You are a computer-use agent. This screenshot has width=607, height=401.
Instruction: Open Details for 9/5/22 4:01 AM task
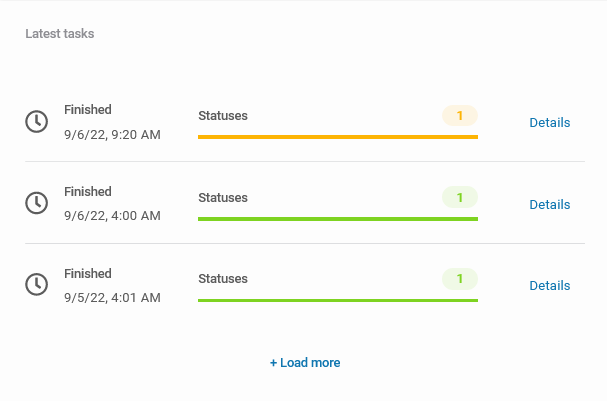click(x=549, y=286)
